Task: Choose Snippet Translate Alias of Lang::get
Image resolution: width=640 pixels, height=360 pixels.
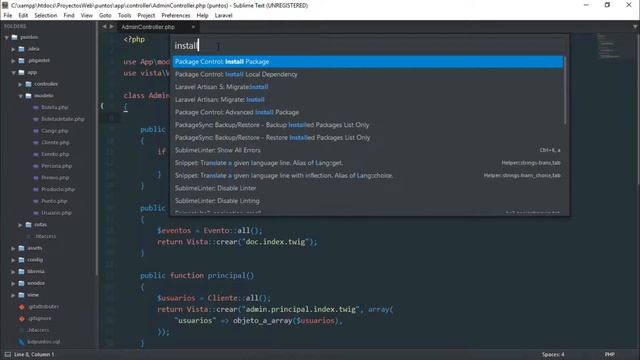Action: [x=368, y=163]
